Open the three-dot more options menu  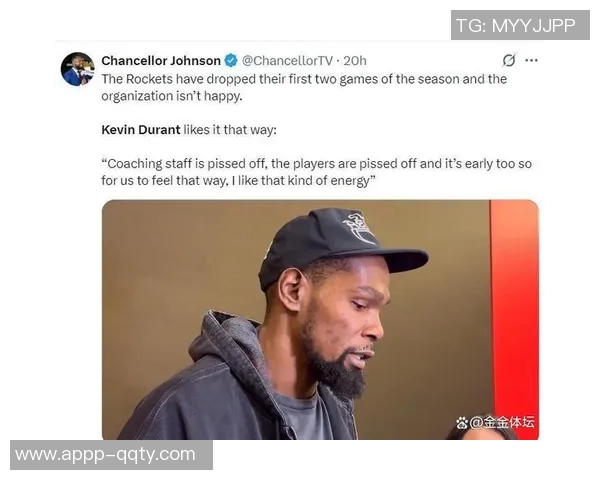point(531,60)
